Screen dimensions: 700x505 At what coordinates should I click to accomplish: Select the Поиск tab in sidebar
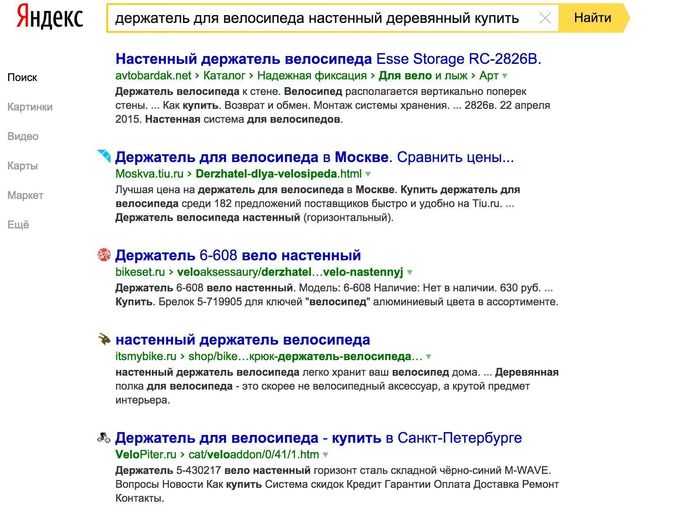(22, 78)
